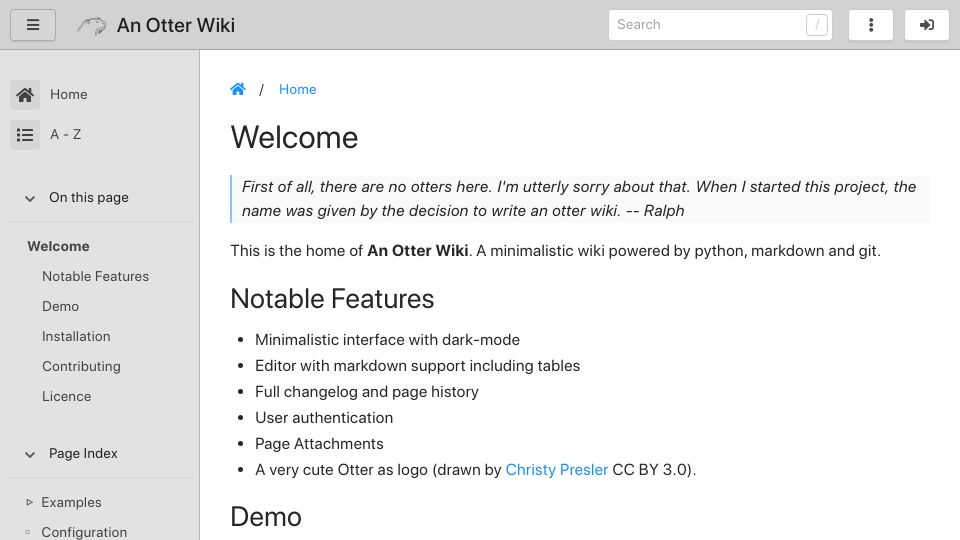This screenshot has width=960, height=540.
Task: Click the login arrow icon button
Action: (x=927, y=25)
